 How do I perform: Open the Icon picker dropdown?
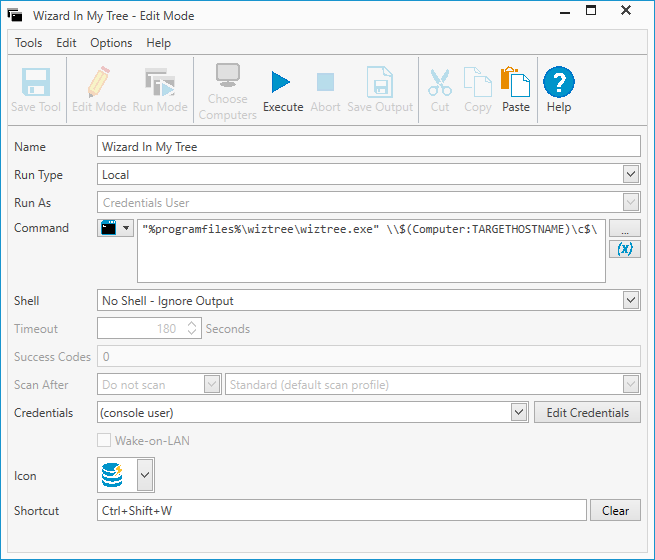pyautogui.click(x=145, y=475)
